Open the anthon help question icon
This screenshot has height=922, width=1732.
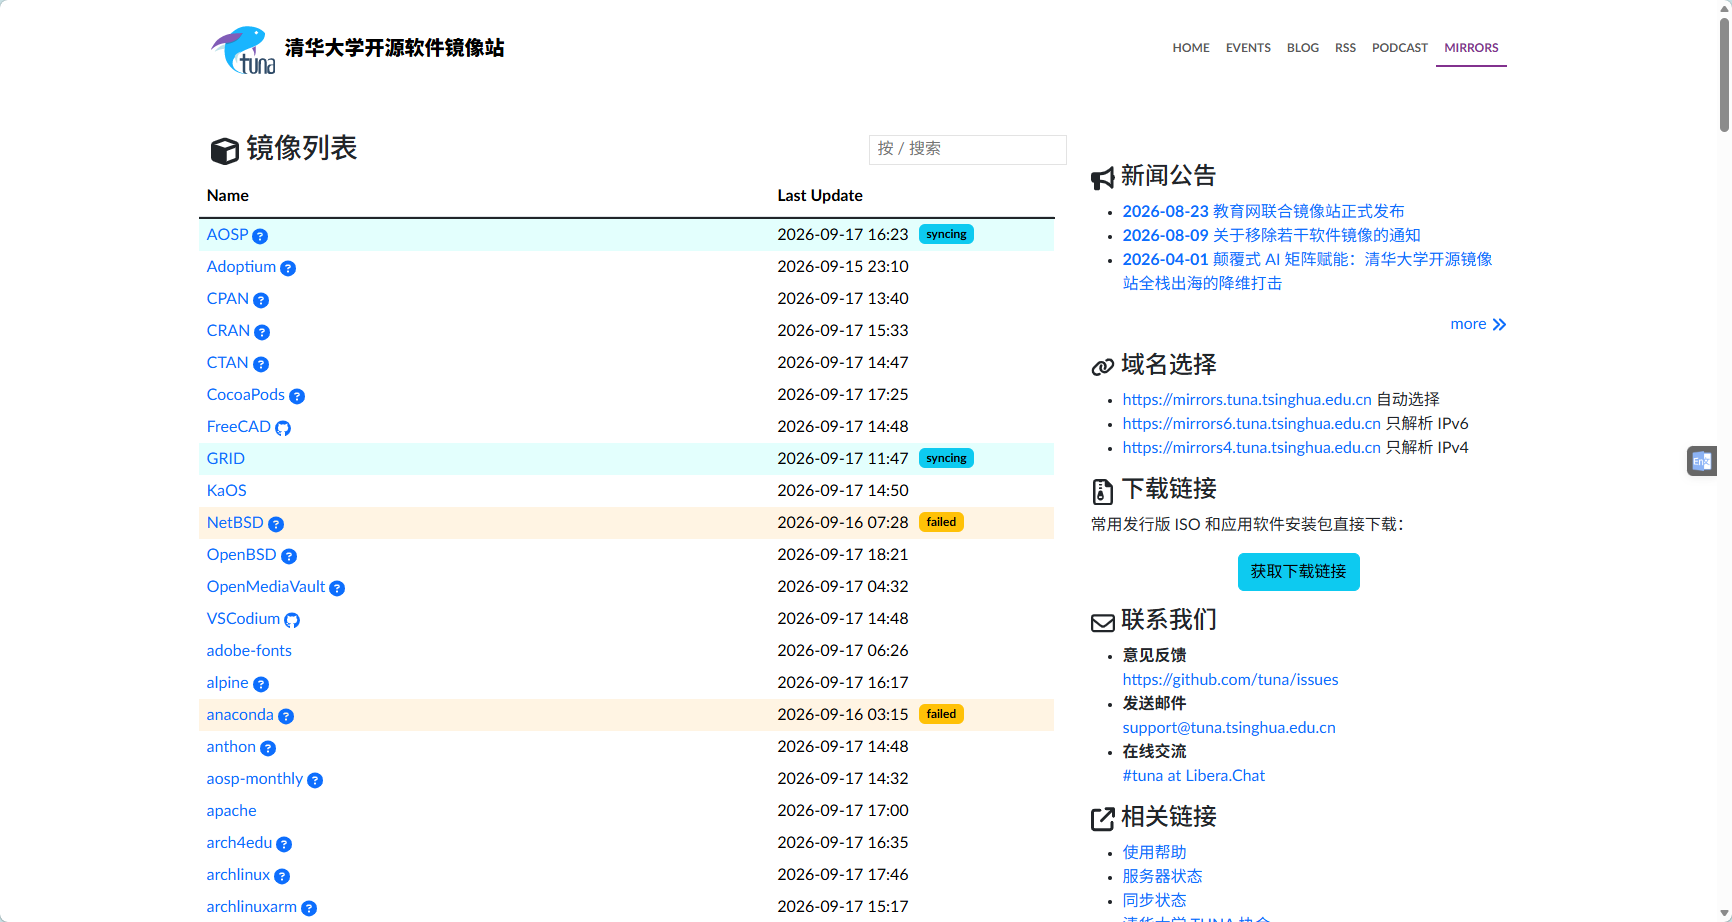268,748
